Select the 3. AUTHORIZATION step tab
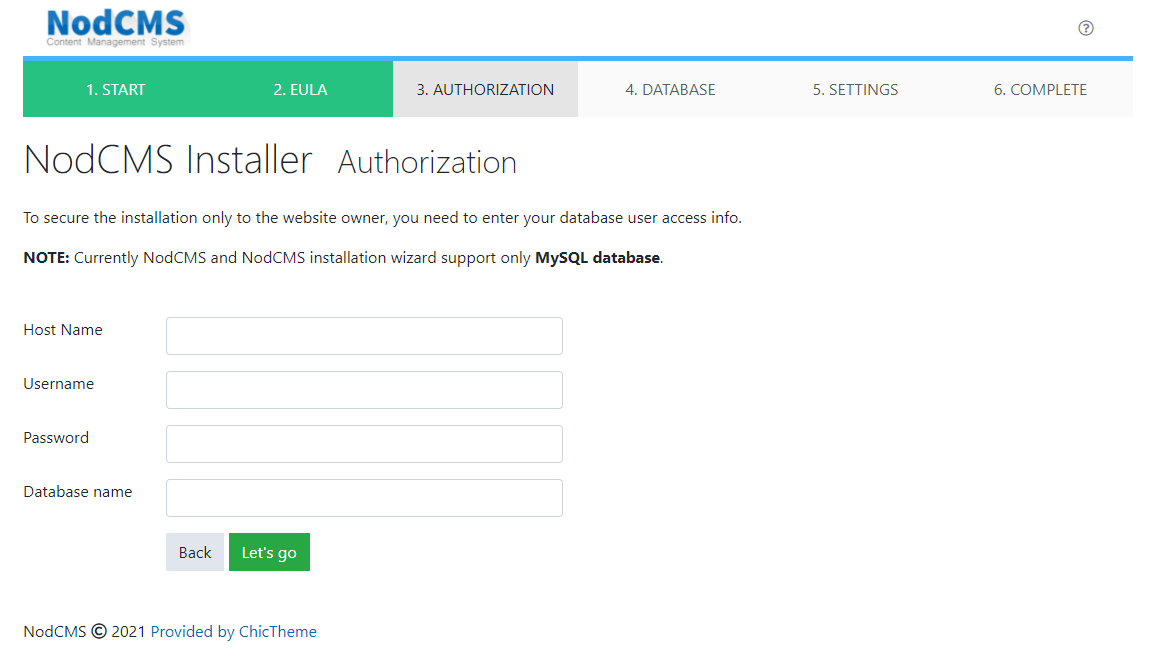This screenshot has height=660, width=1156. [485, 90]
